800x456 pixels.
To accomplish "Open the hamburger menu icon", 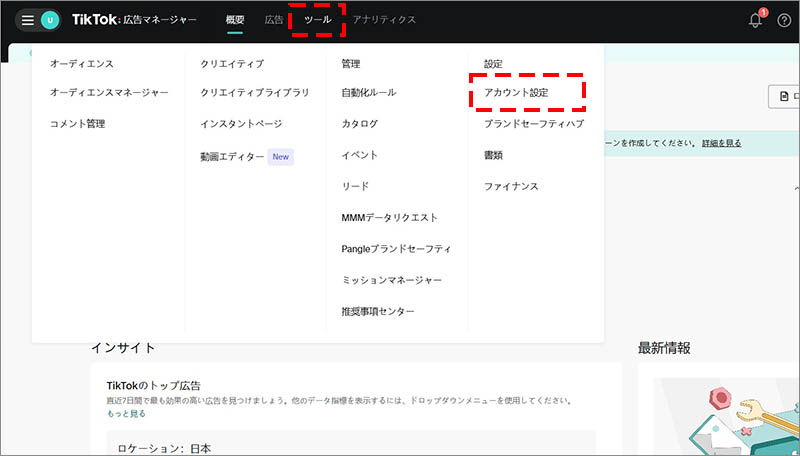I will (x=28, y=20).
